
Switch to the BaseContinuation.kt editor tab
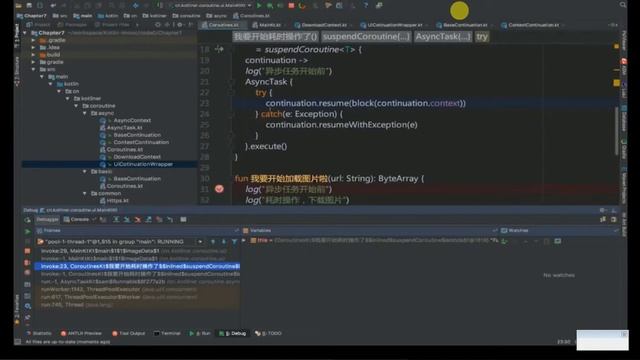point(465,25)
